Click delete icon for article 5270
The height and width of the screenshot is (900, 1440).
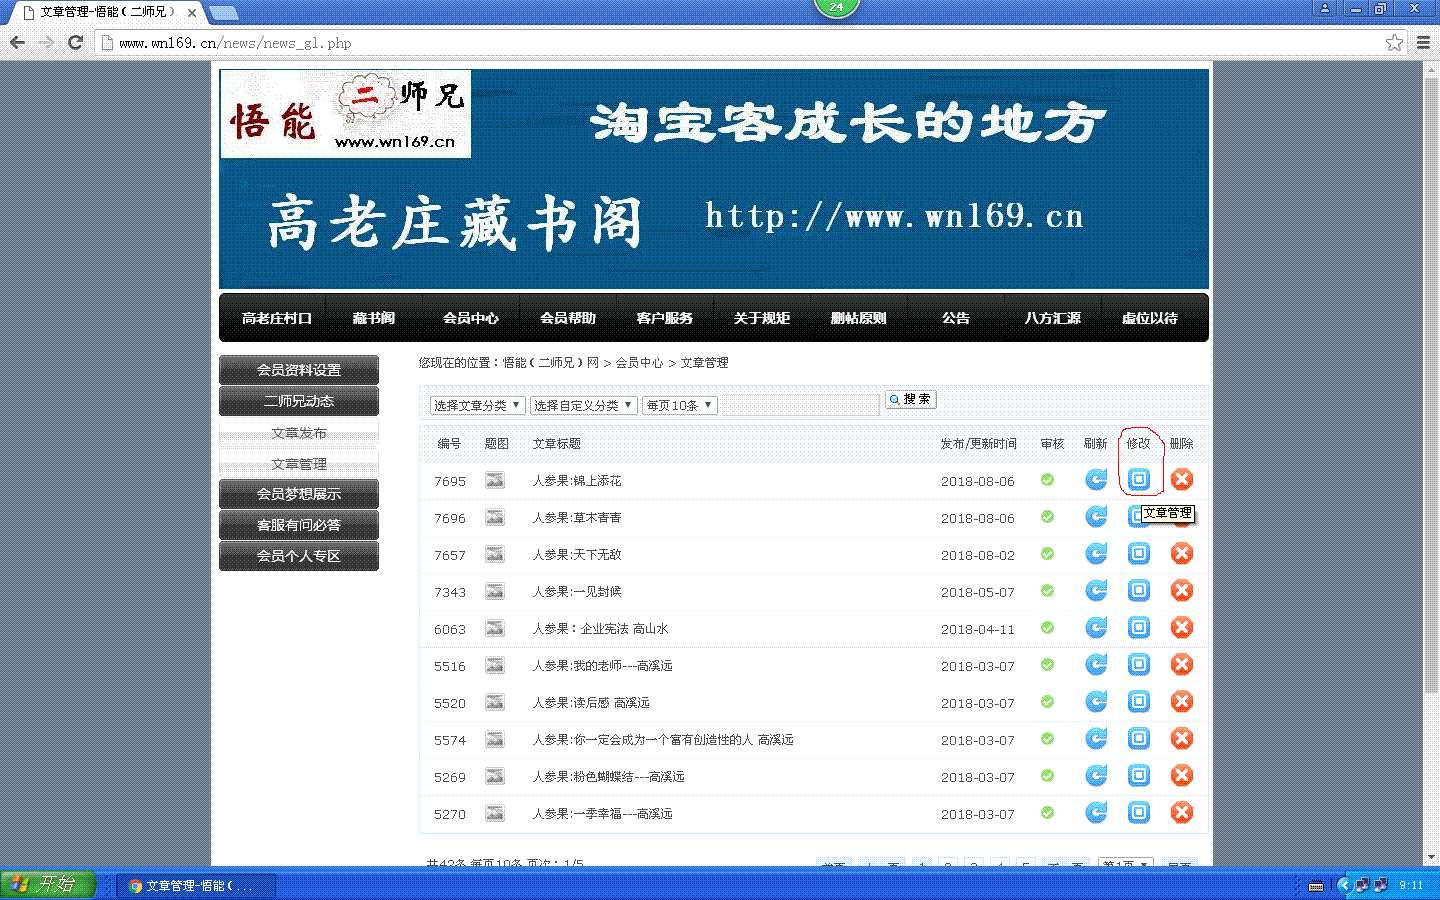[1182, 813]
